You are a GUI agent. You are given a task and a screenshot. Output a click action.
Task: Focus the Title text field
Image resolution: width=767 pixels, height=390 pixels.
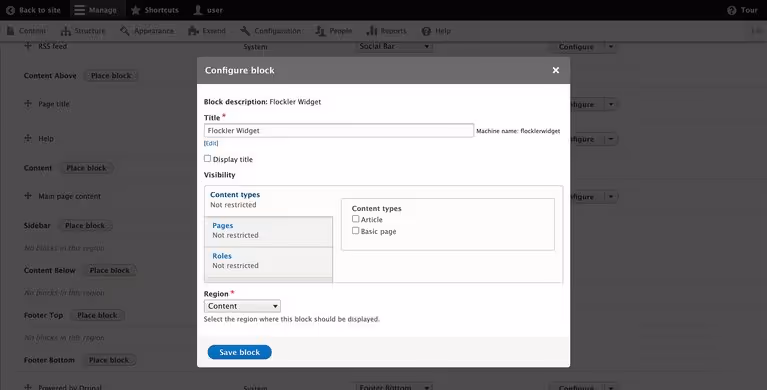click(x=338, y=131)
